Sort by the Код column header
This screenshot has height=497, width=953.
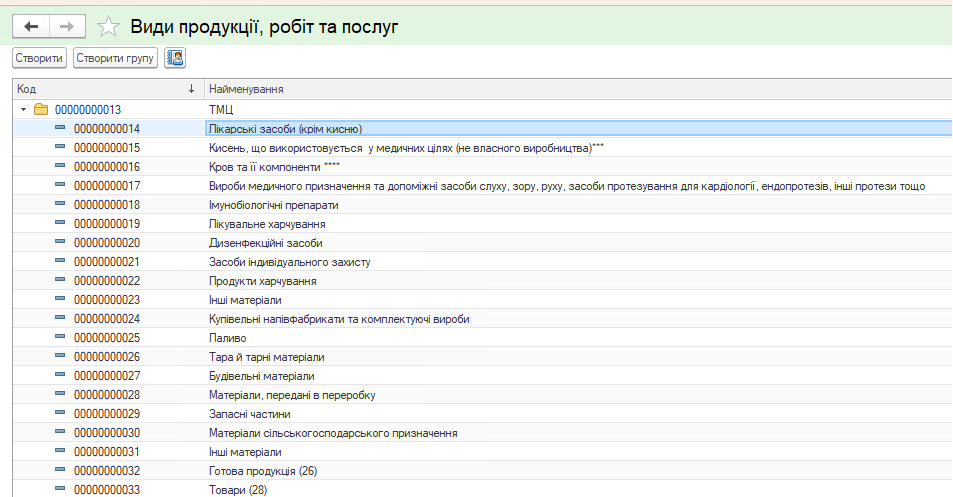pyautogui.click(x=100, y=89)
